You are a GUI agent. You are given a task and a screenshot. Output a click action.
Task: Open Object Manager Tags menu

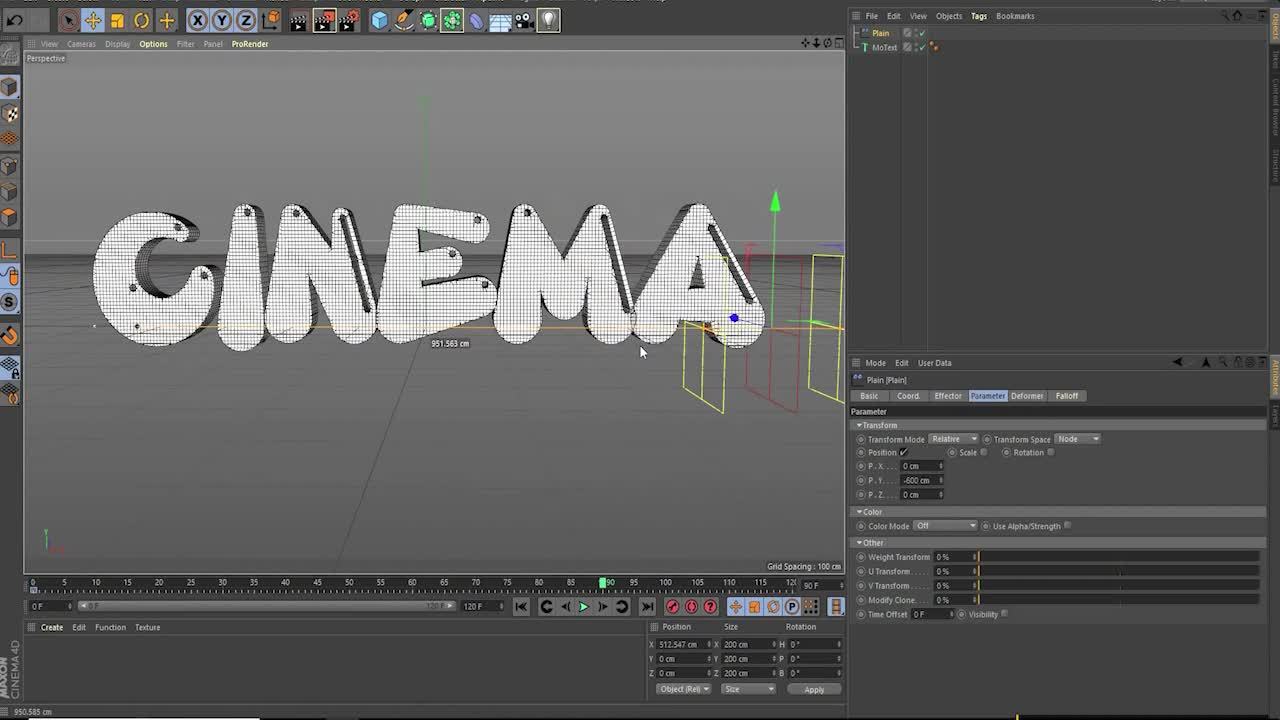coord(979,16)
